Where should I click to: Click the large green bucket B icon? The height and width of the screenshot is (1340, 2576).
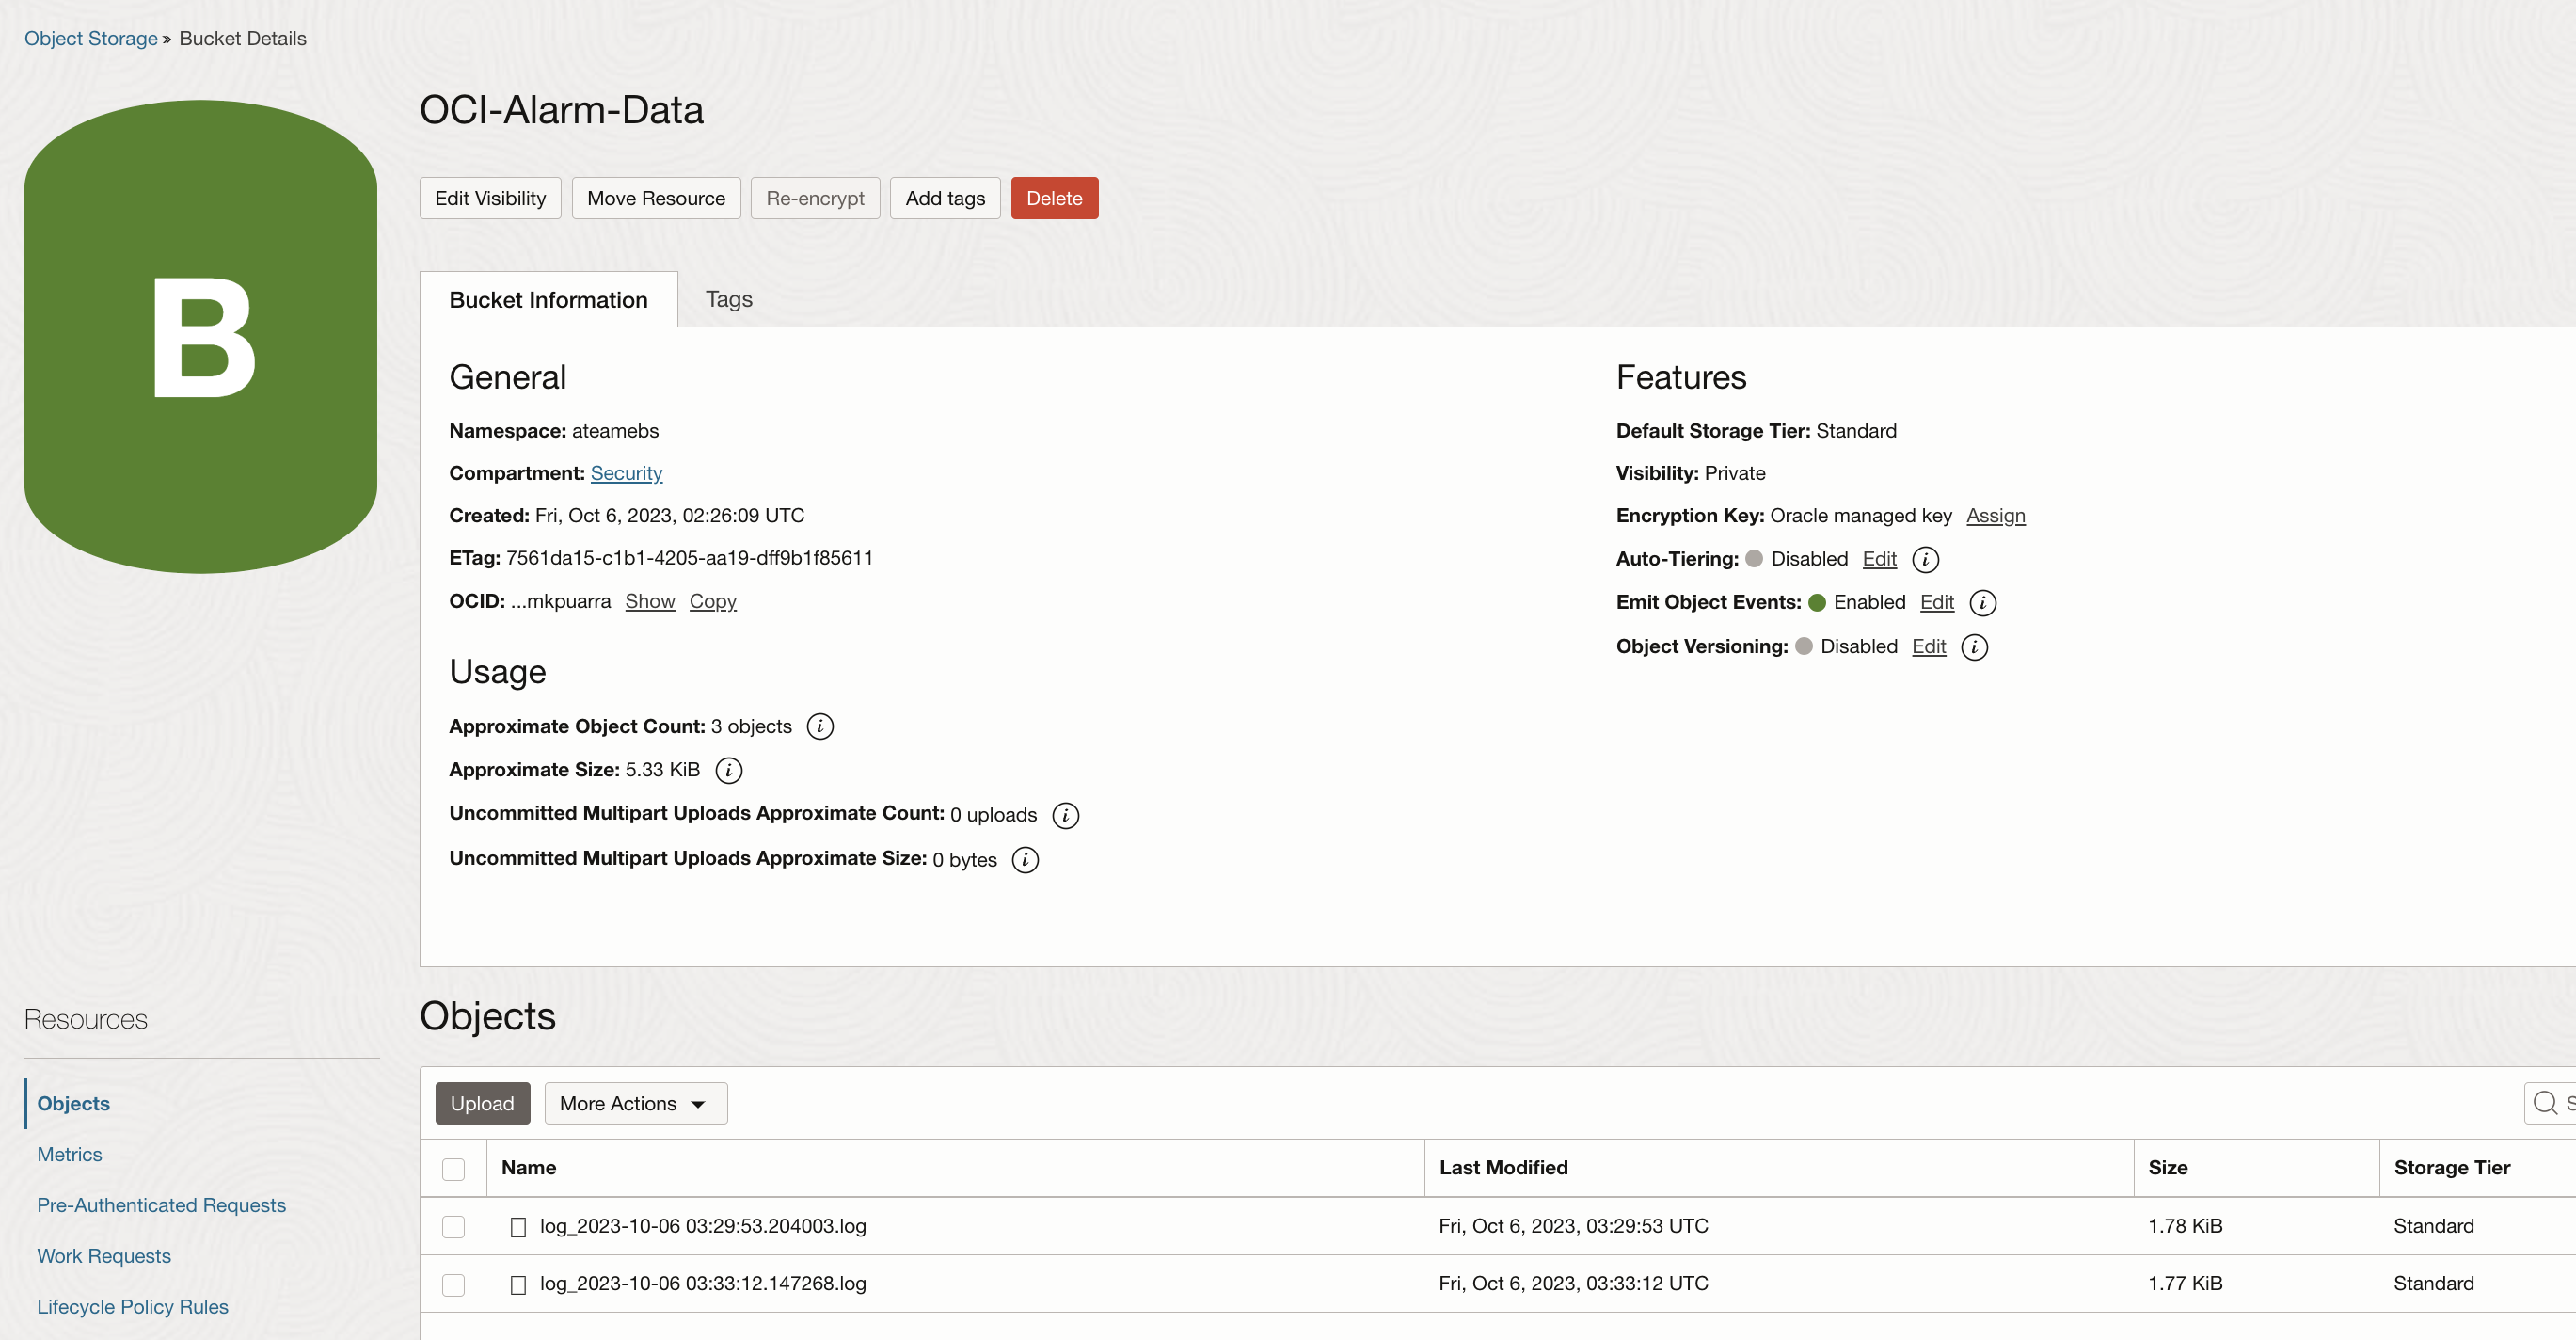coord(201,336)
